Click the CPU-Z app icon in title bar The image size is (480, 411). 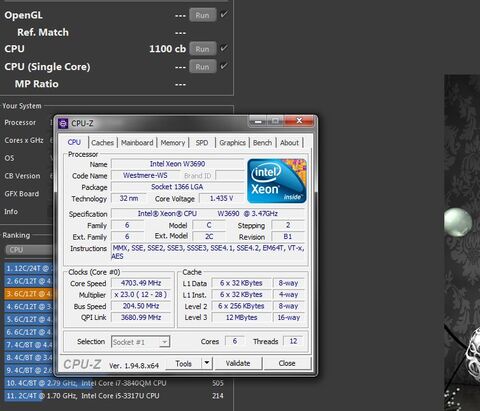[x=63, y=123]
